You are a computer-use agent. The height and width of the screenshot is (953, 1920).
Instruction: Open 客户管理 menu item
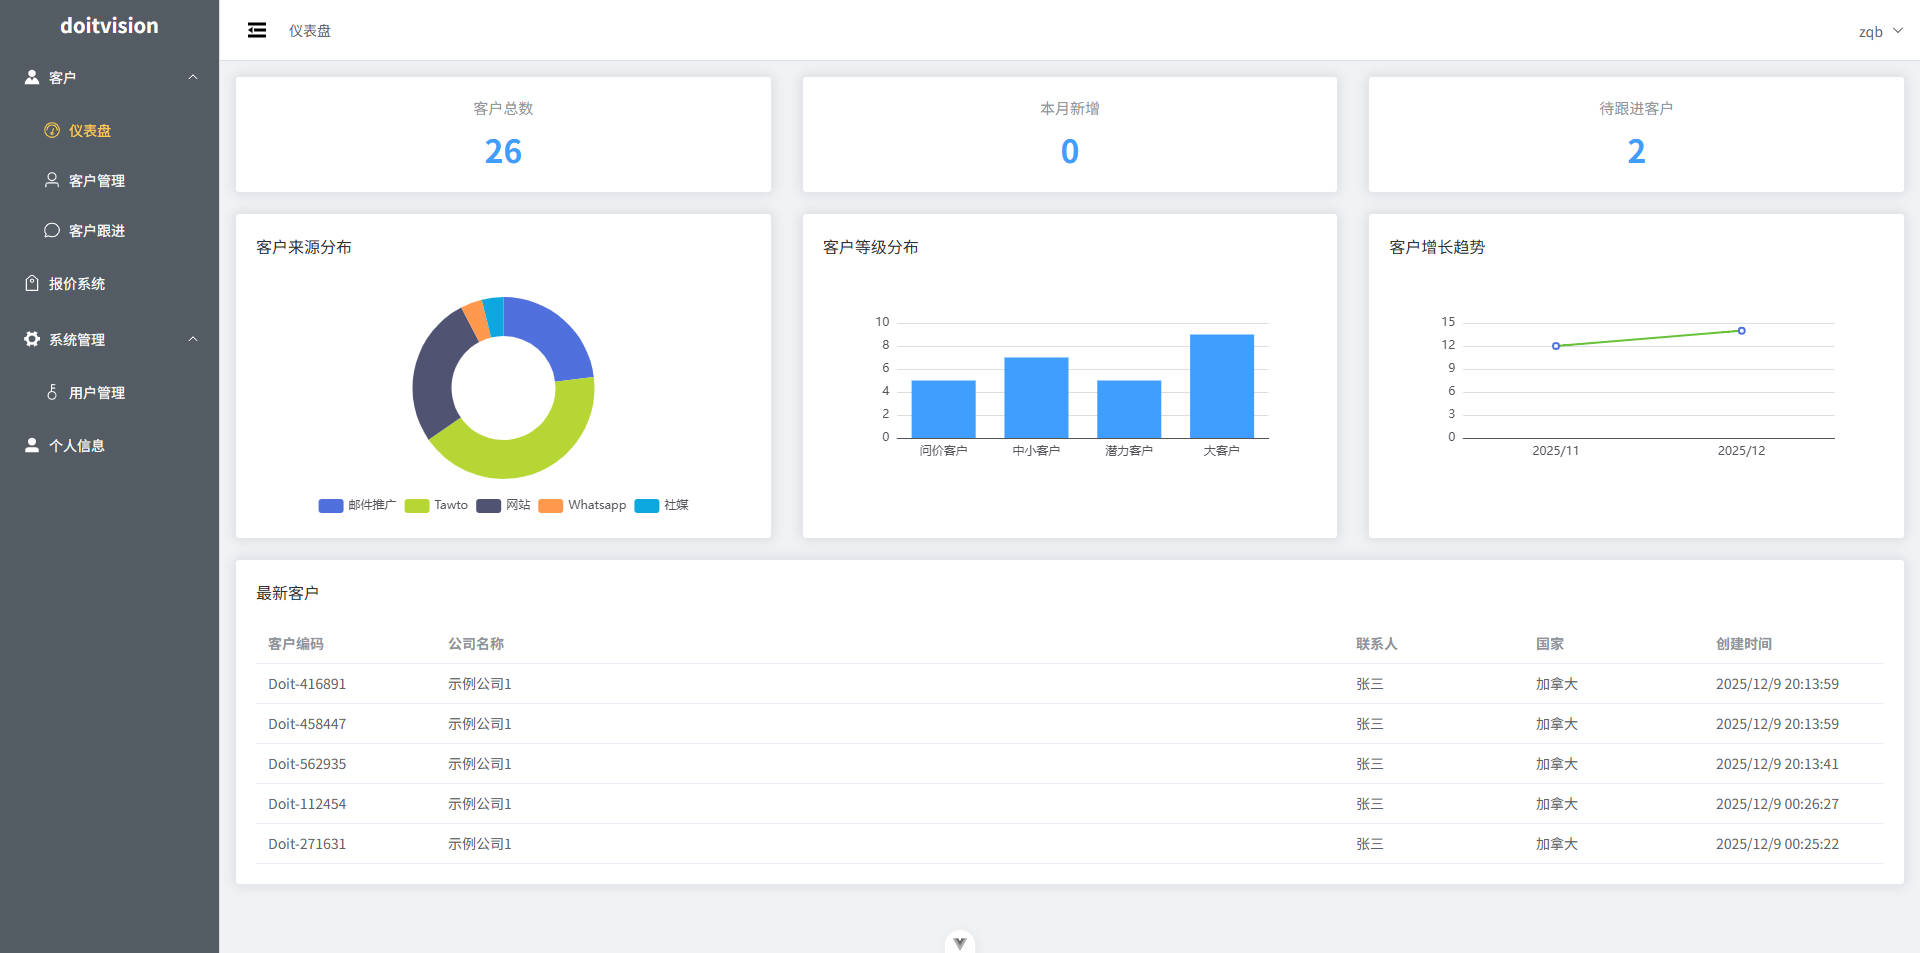[x=109, y=180]
